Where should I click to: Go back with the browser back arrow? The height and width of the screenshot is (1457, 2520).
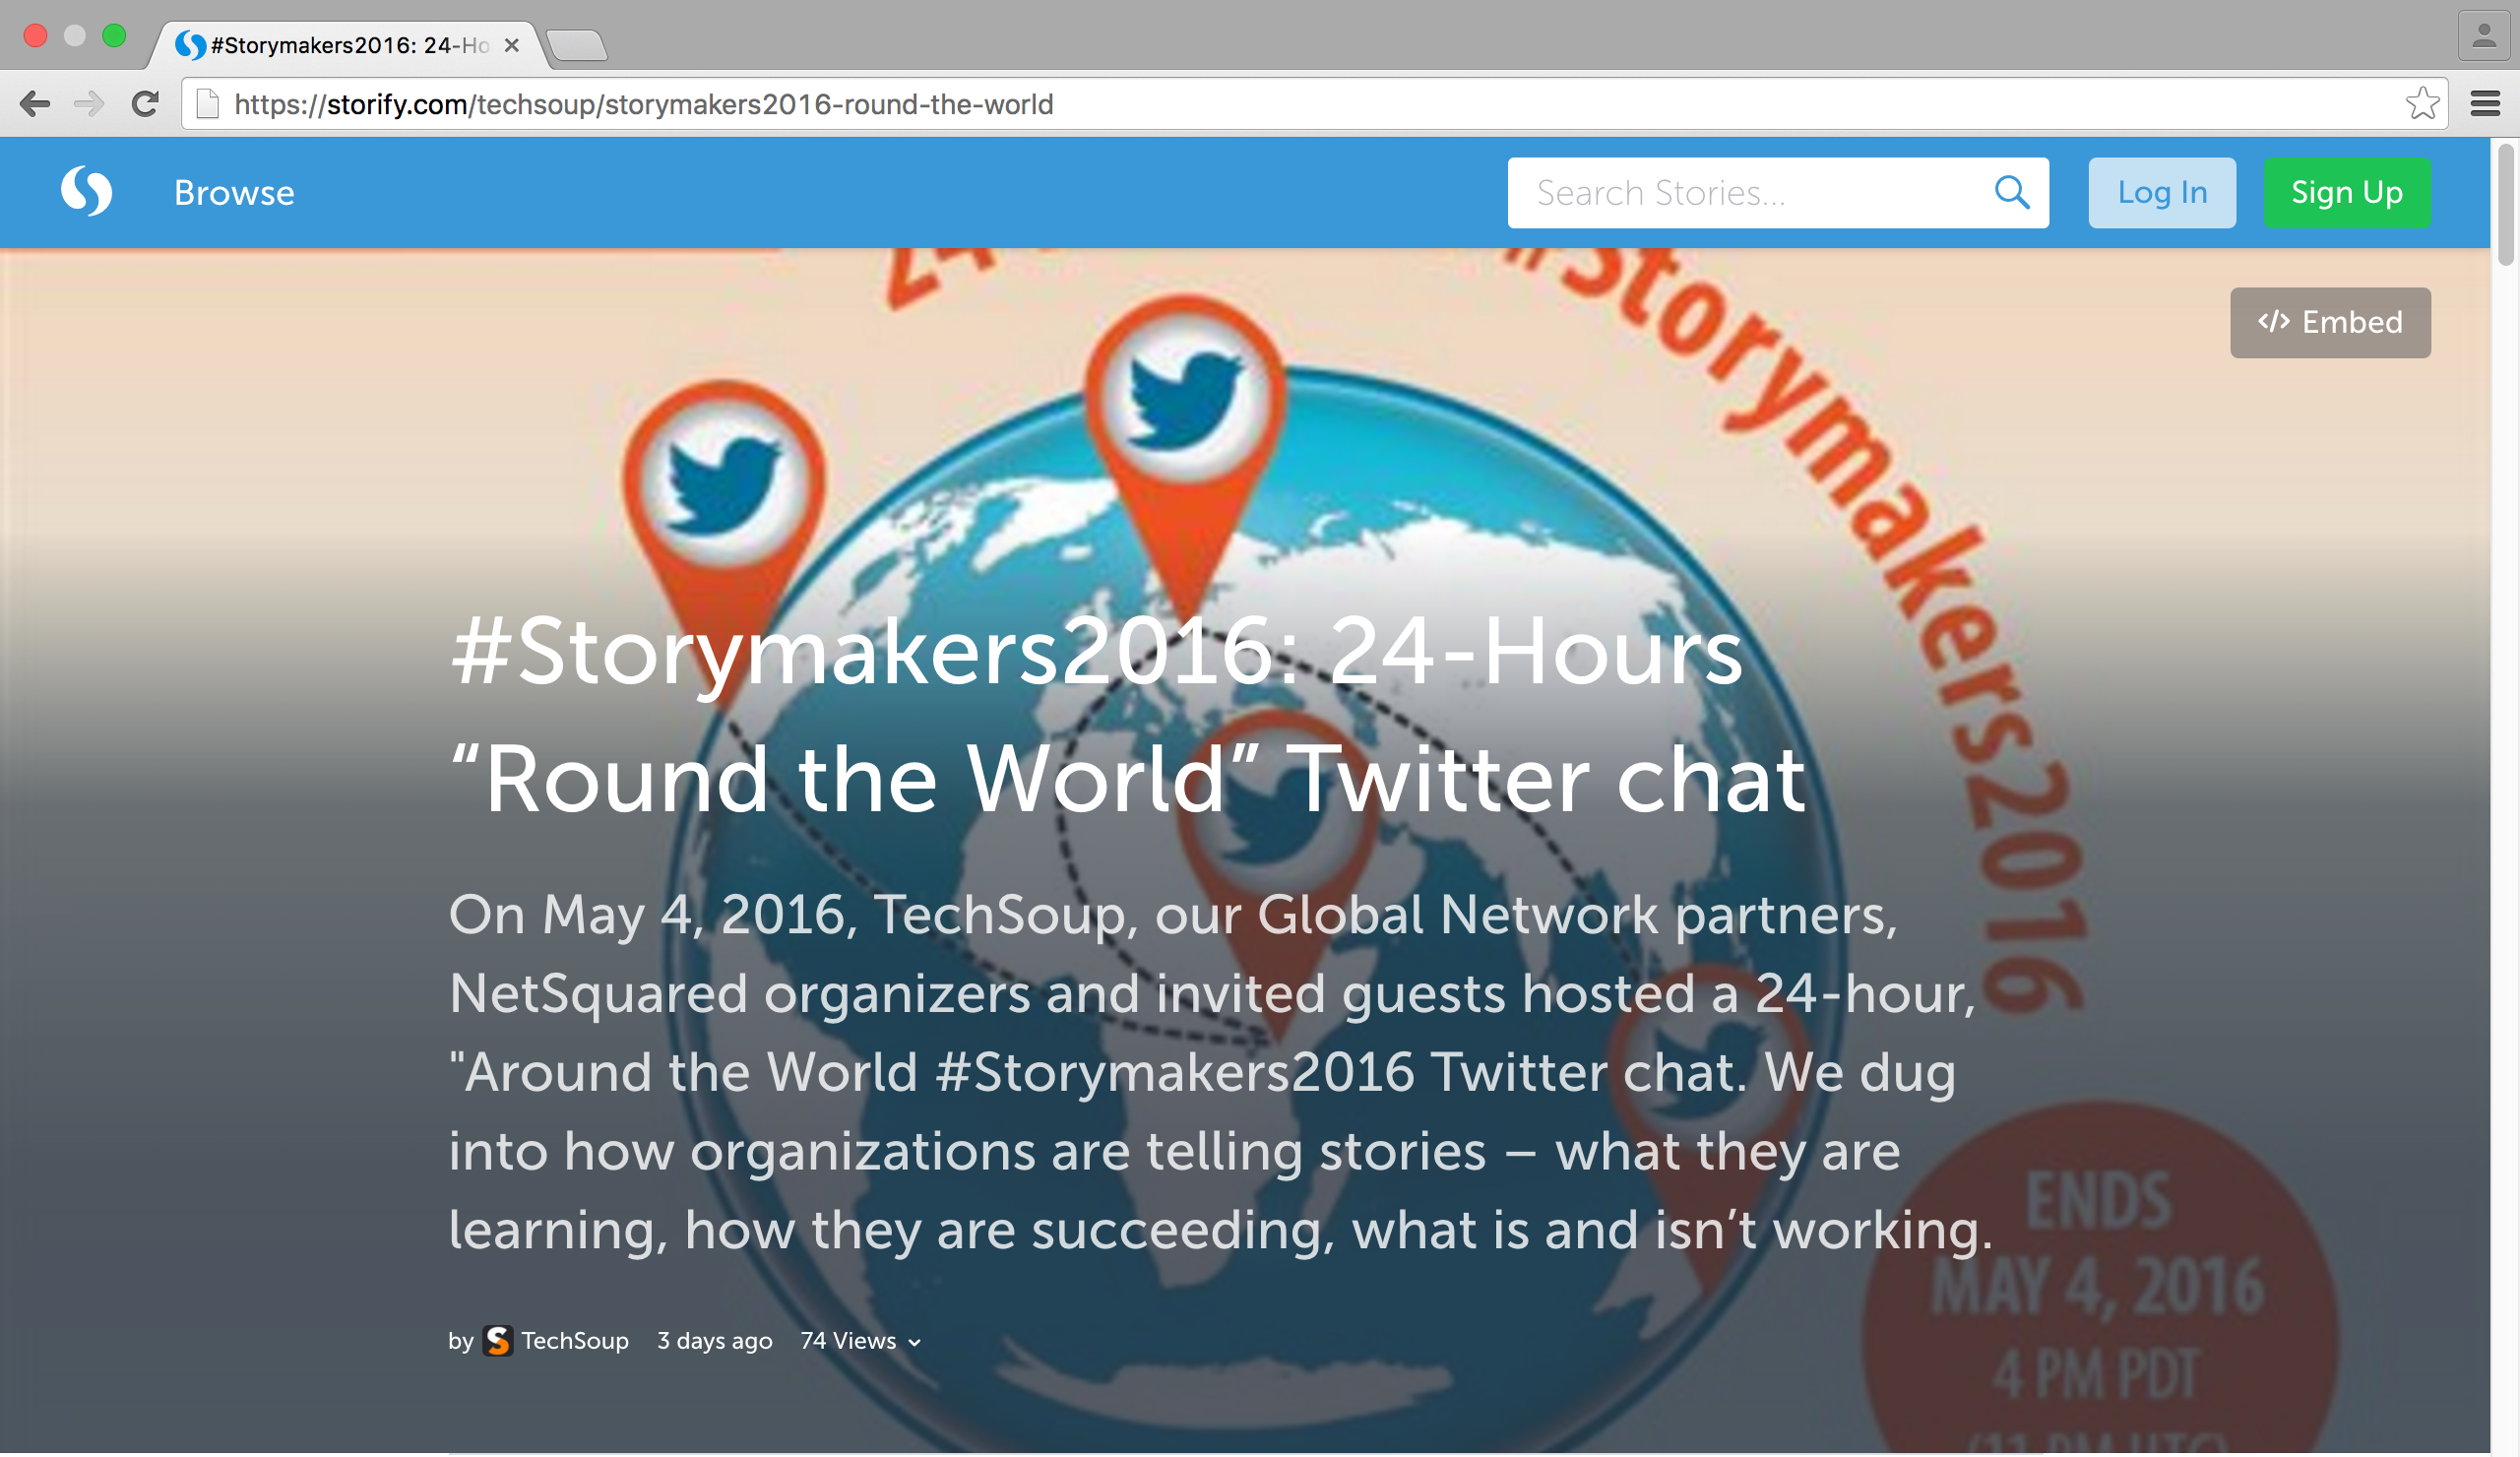[35, 104]
